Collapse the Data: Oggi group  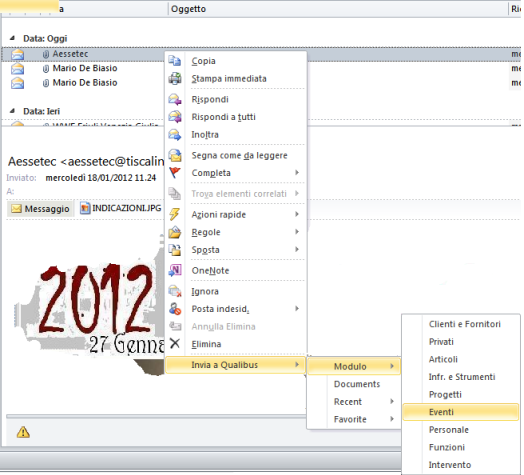pyautogui.click(x=12, y=38)
